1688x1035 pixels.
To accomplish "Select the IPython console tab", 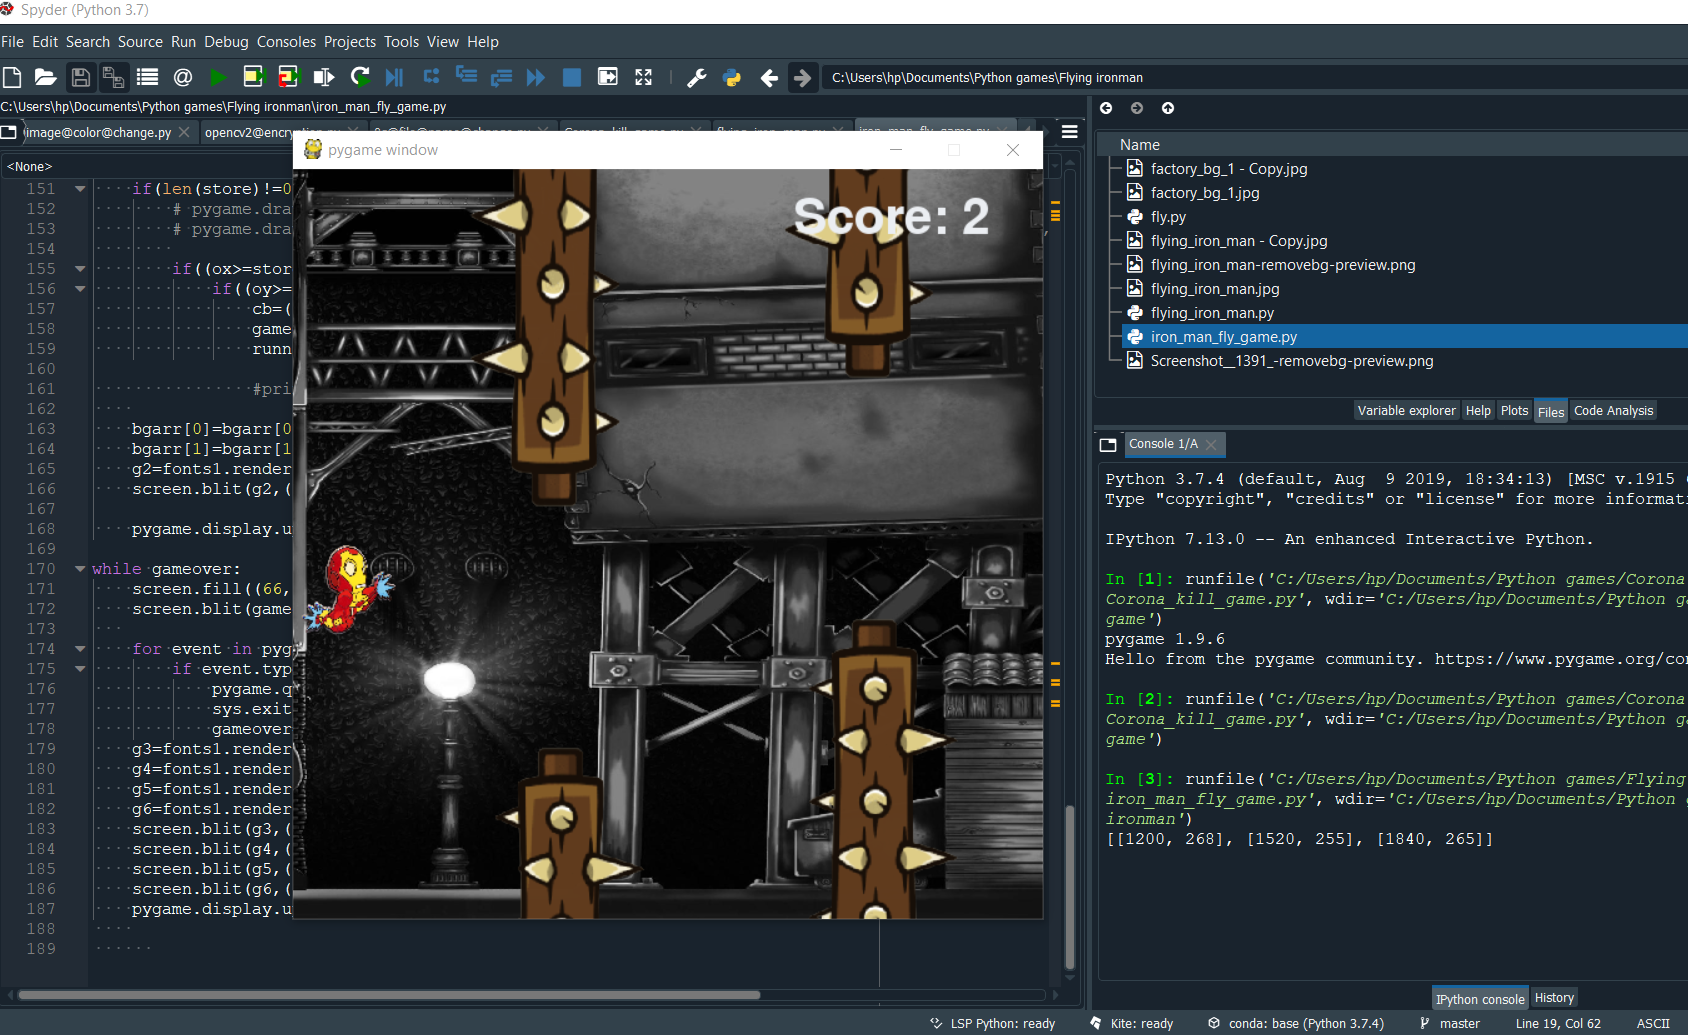I will [1480, 999].
